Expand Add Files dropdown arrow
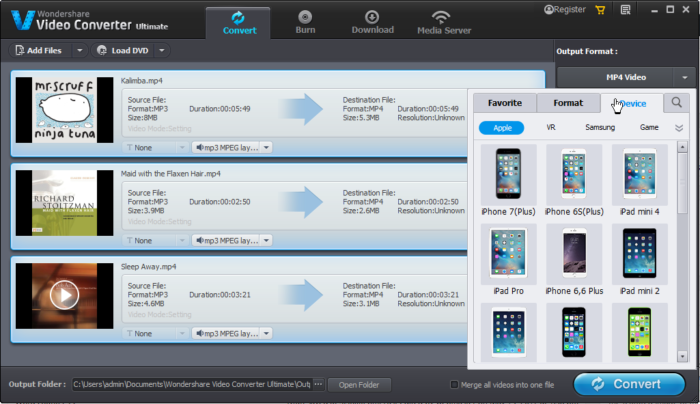The width and height of the screenshot is (700, 404). click(79, 50)
